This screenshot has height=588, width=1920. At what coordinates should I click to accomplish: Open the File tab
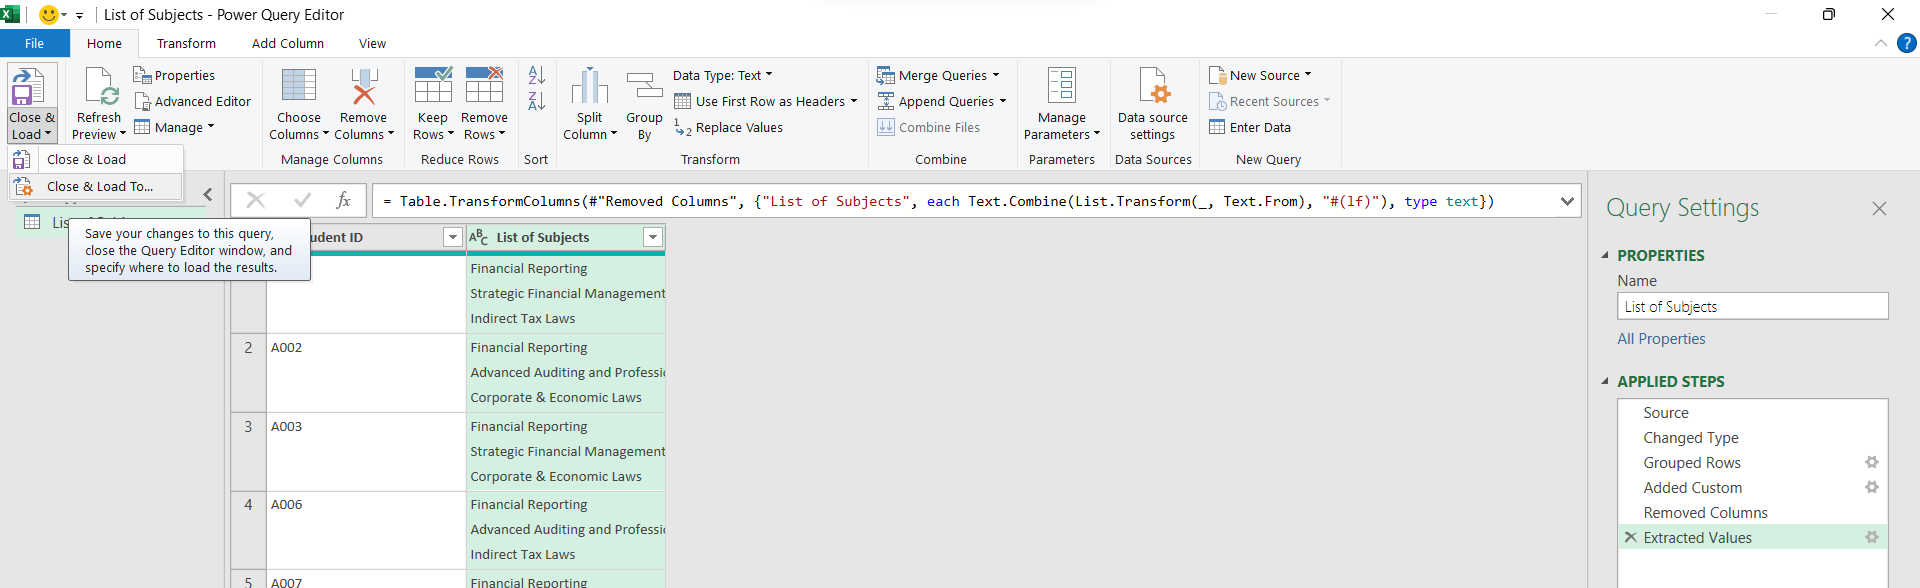pos(34,43)
